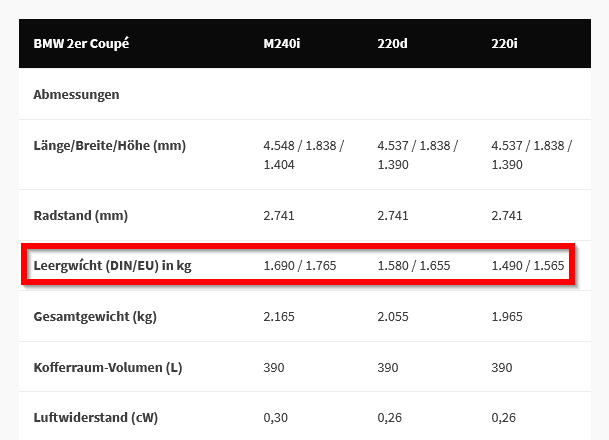
Task: Select the Gesamtgewicht value 2.165
Action: pos(279,317)
